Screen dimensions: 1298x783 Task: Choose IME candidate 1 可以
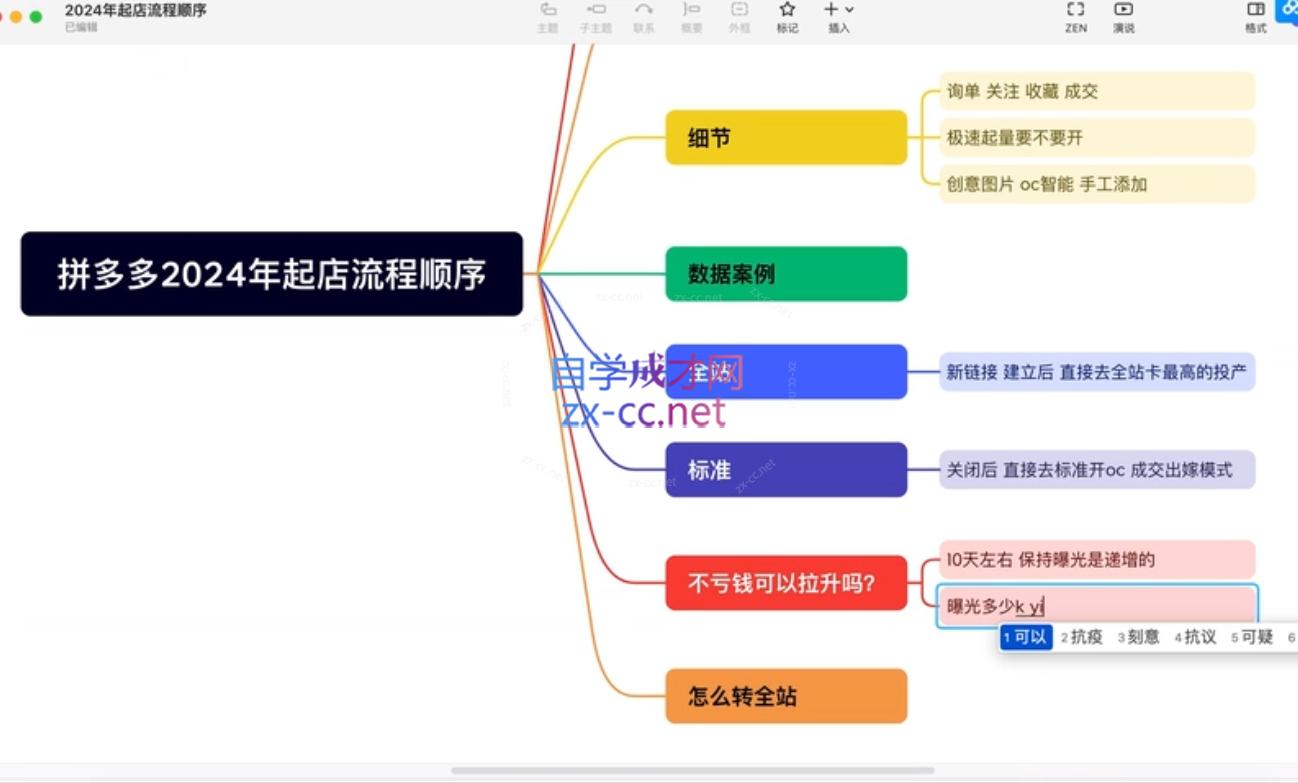coord(1026,637)
